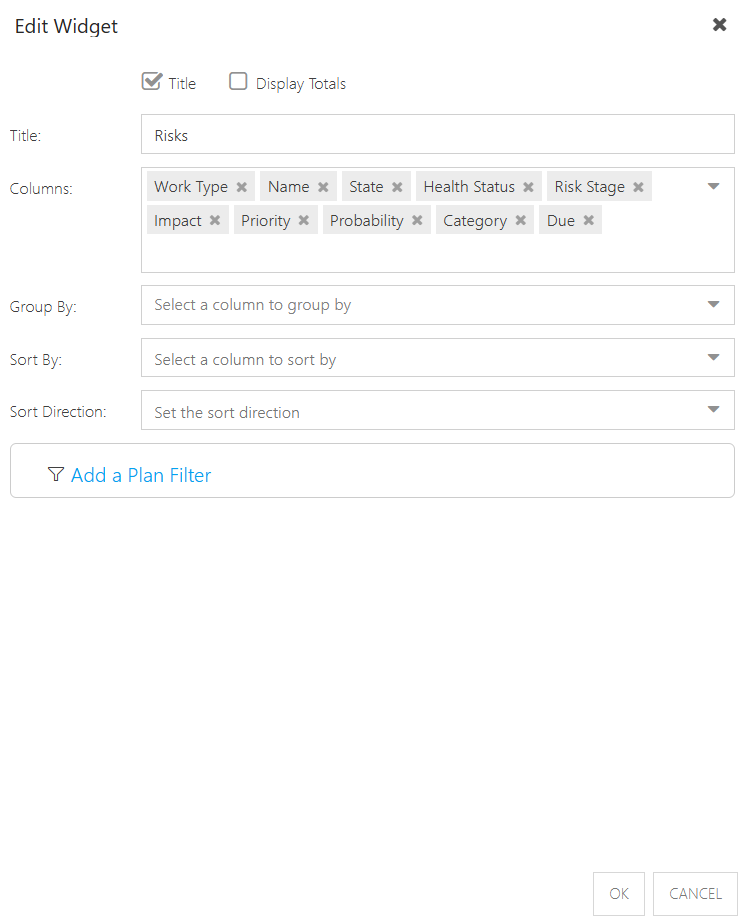
Task: Remove the Probability column tag
Action: [417, 220]
